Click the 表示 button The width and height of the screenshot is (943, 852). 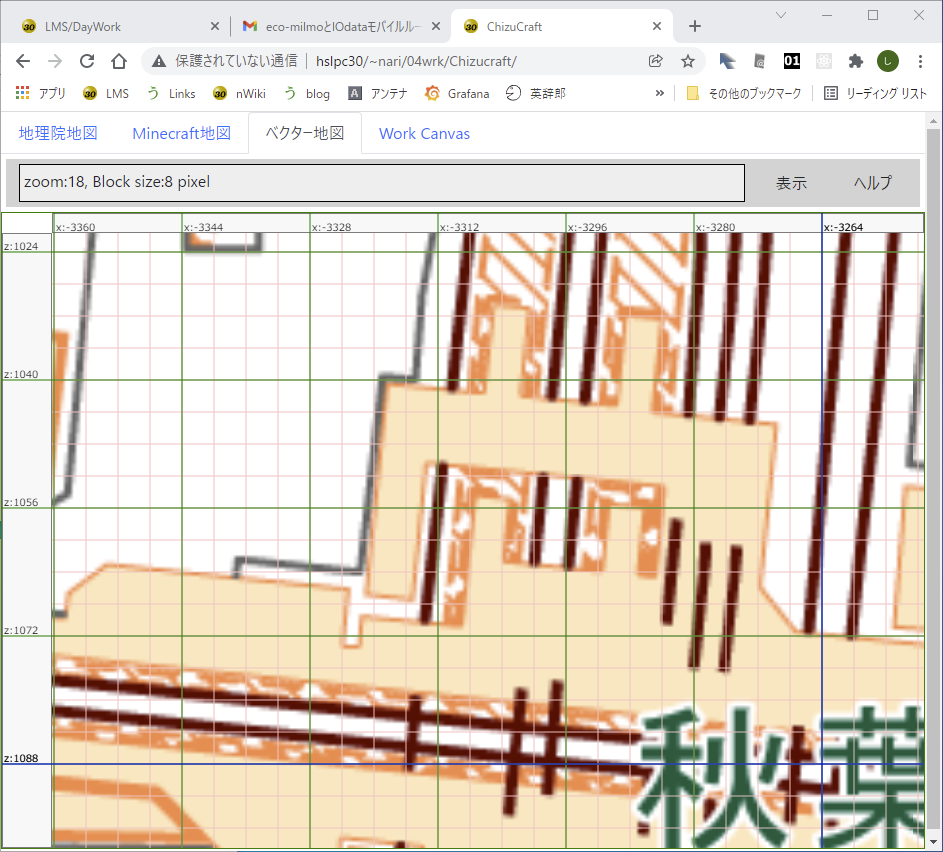click(791, 183)
